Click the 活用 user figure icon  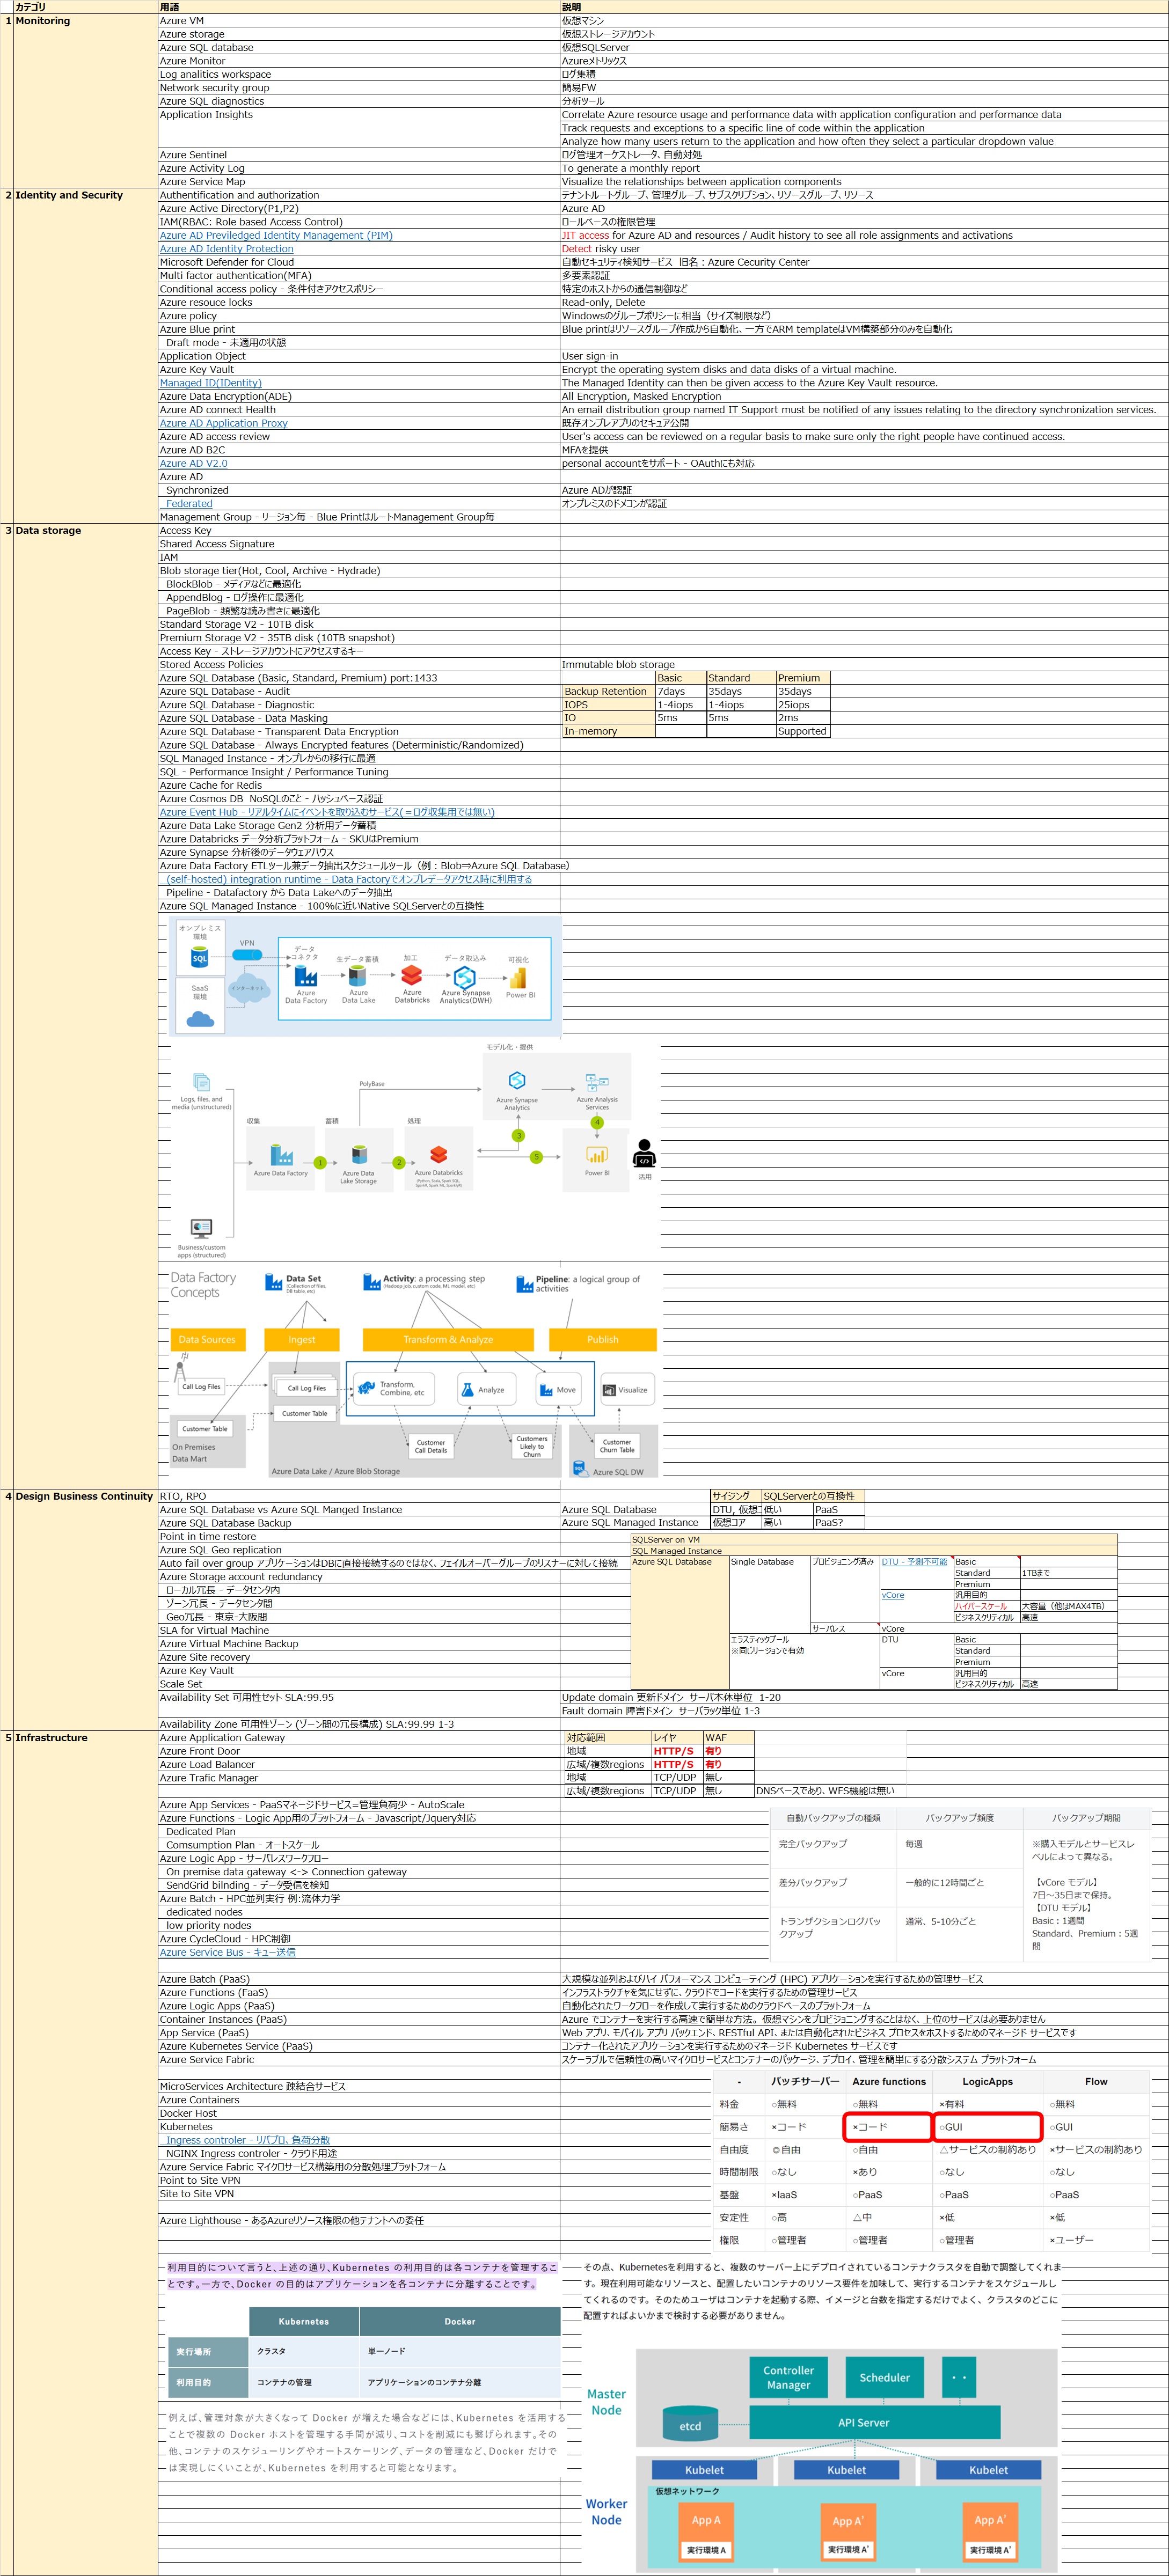645,1154
